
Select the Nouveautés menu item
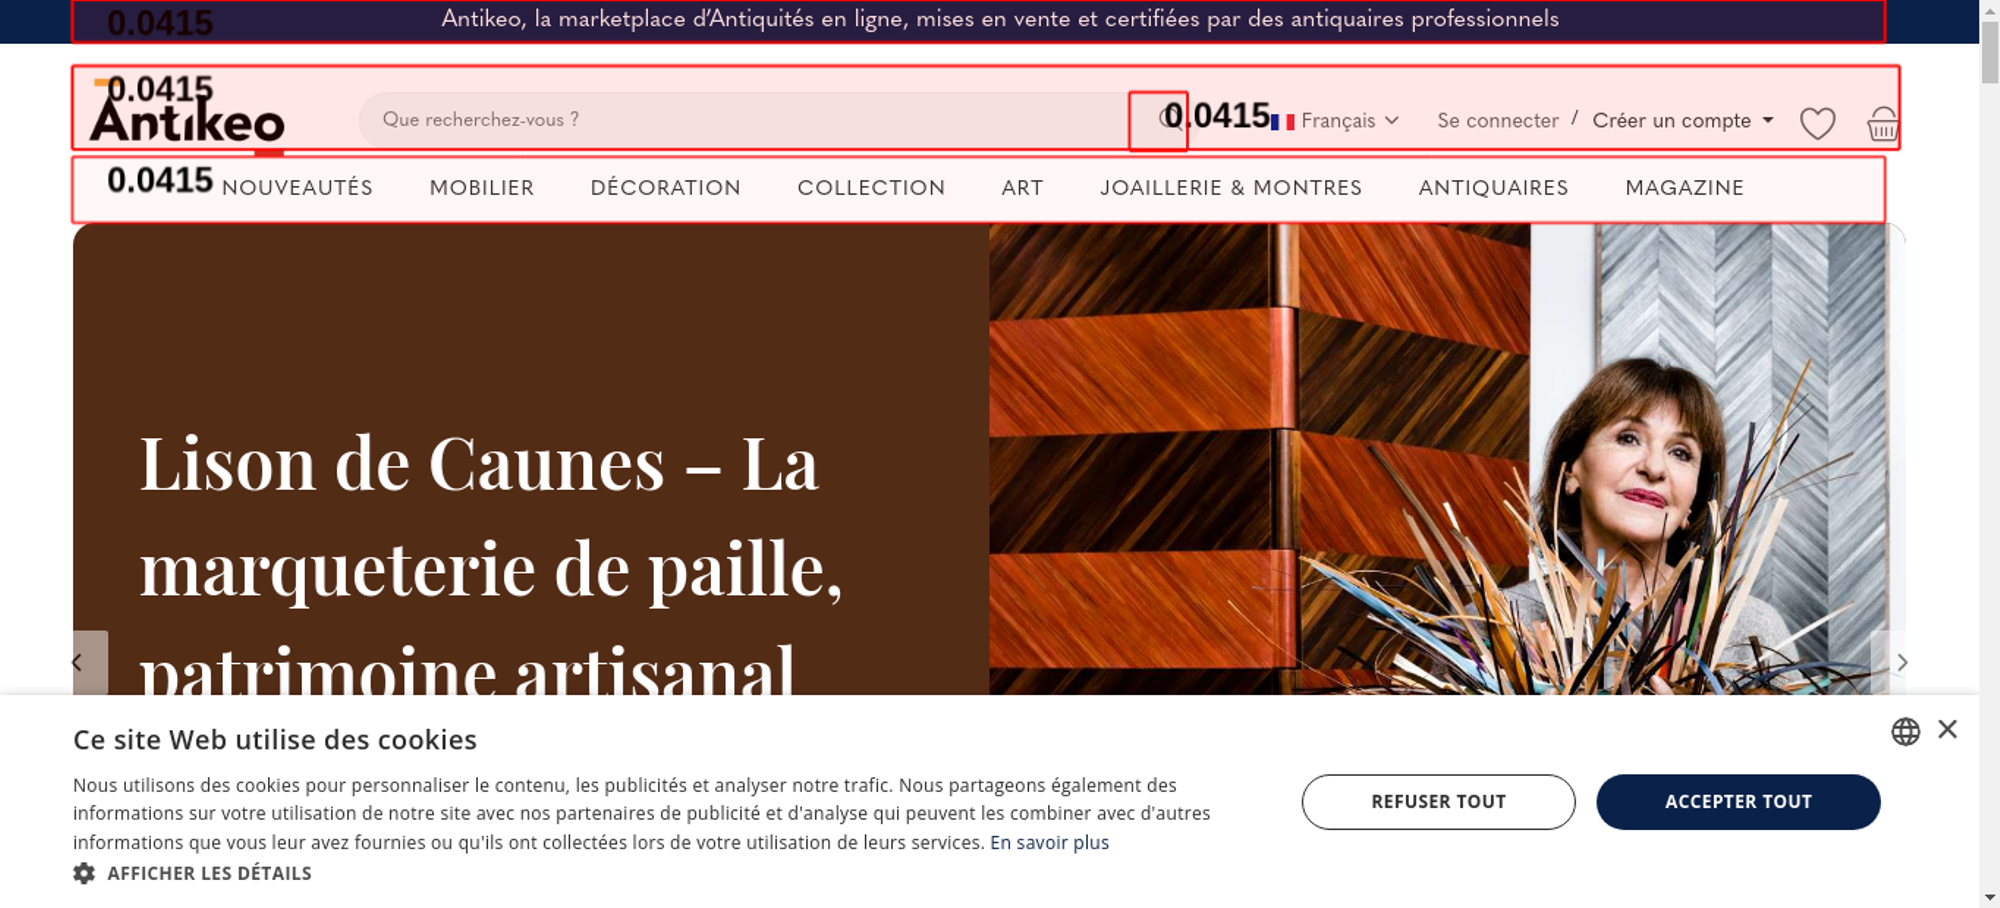tap(297, 188)
